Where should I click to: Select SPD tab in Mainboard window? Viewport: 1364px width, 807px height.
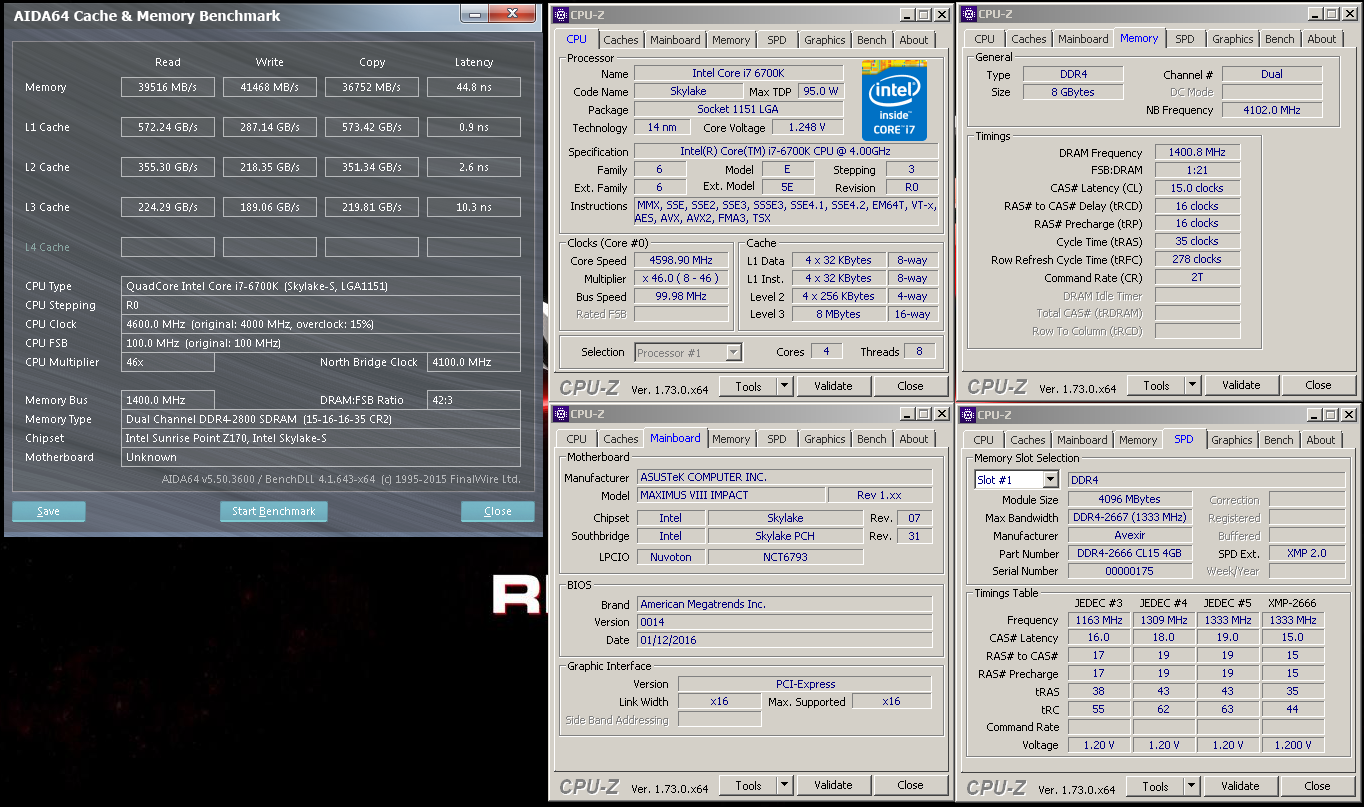(777, 439)
